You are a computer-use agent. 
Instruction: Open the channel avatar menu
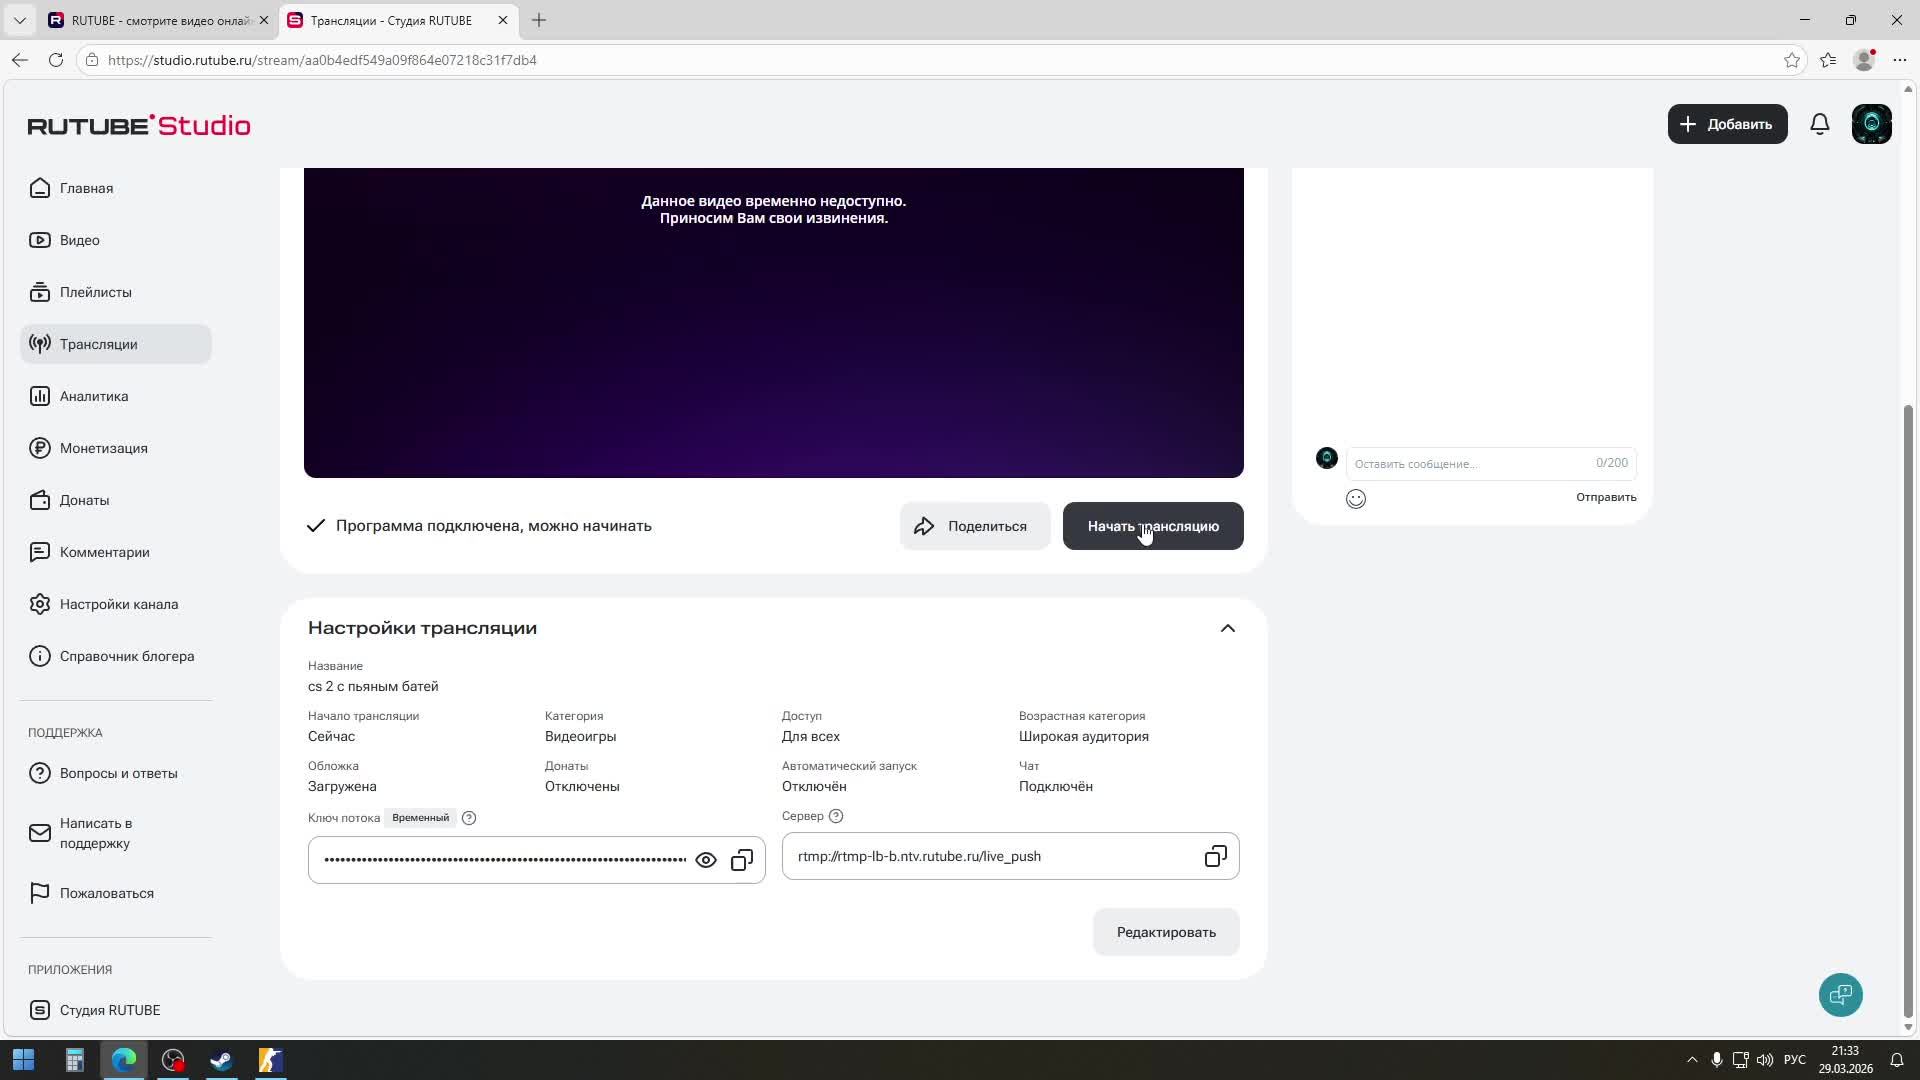tap(1871, 124)
